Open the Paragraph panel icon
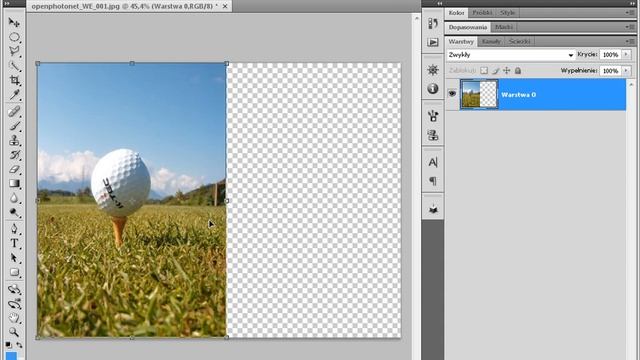Screen dimensions: 640x360 tap(433, 180)
